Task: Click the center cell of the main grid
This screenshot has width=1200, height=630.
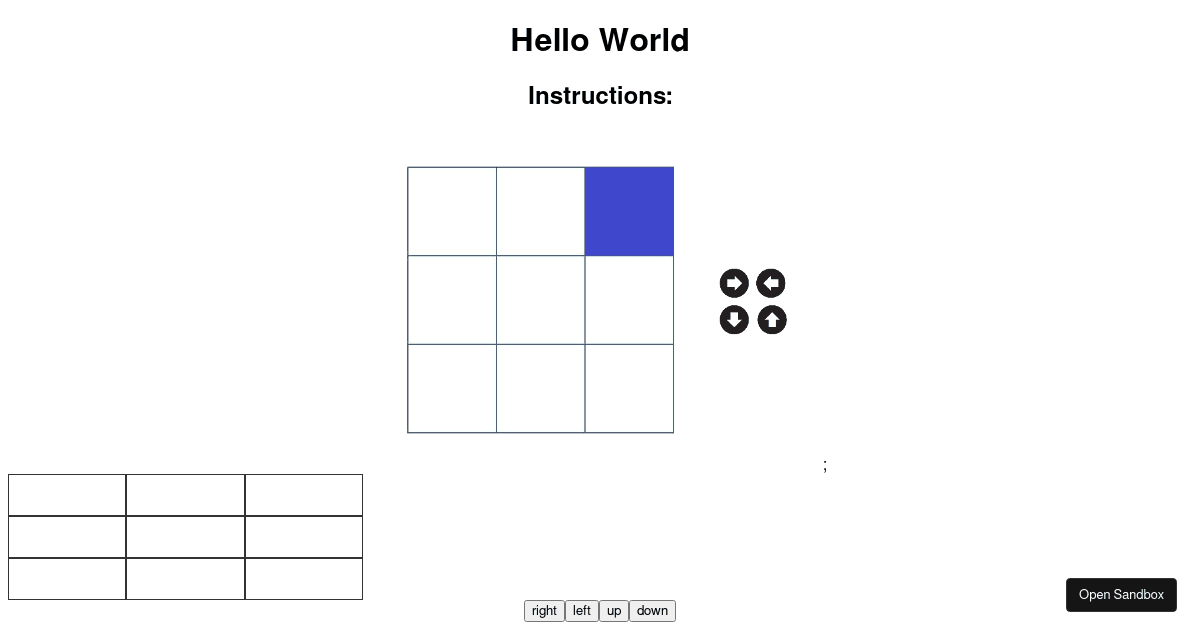Action: [540, 299]
